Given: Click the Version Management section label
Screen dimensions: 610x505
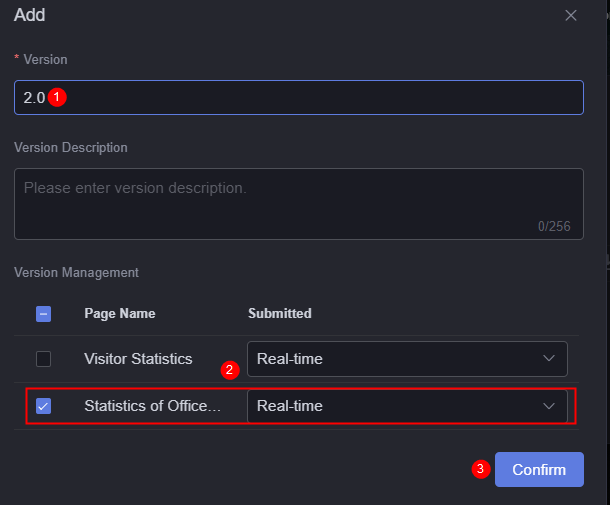Looking at the screenshot, I should (x=76, y=273).
